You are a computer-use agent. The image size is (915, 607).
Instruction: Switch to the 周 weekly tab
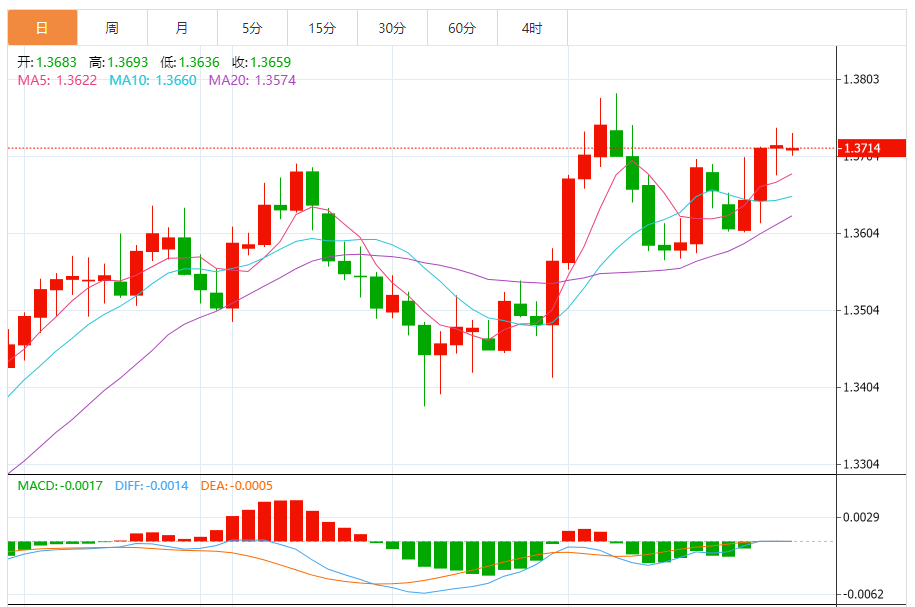[113, 27]
